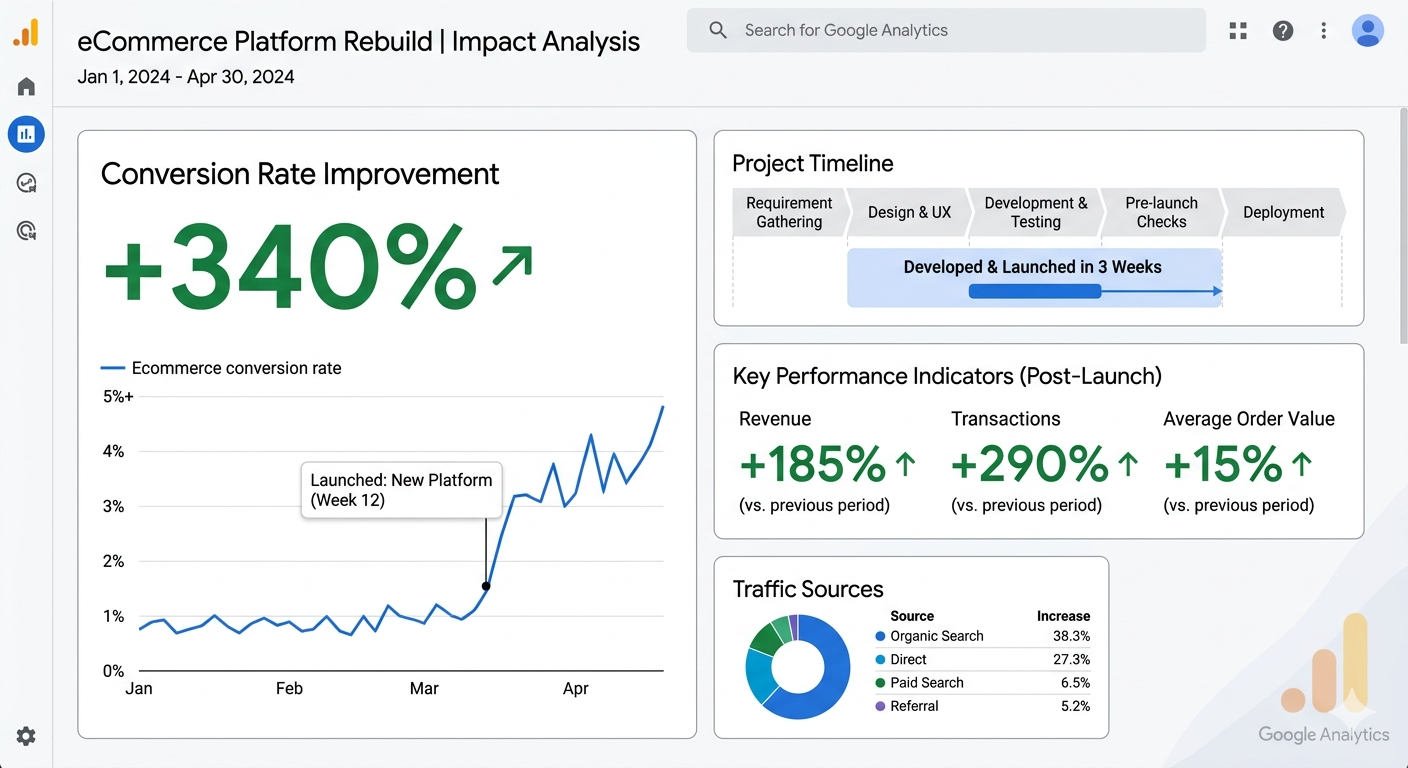Select the Deployment timeline stage

click(1283, 212)
